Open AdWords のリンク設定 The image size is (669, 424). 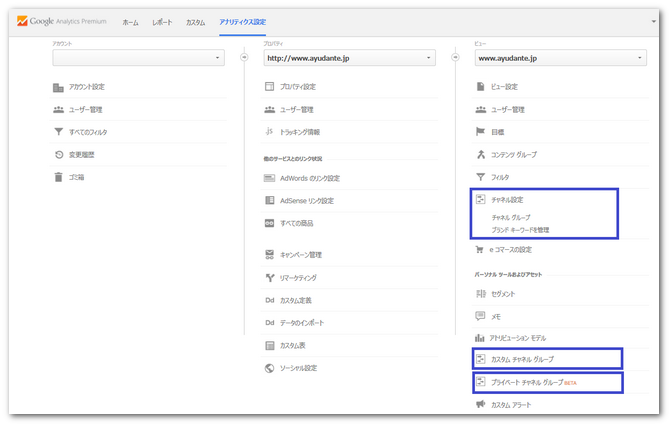[x=310, y=178]
